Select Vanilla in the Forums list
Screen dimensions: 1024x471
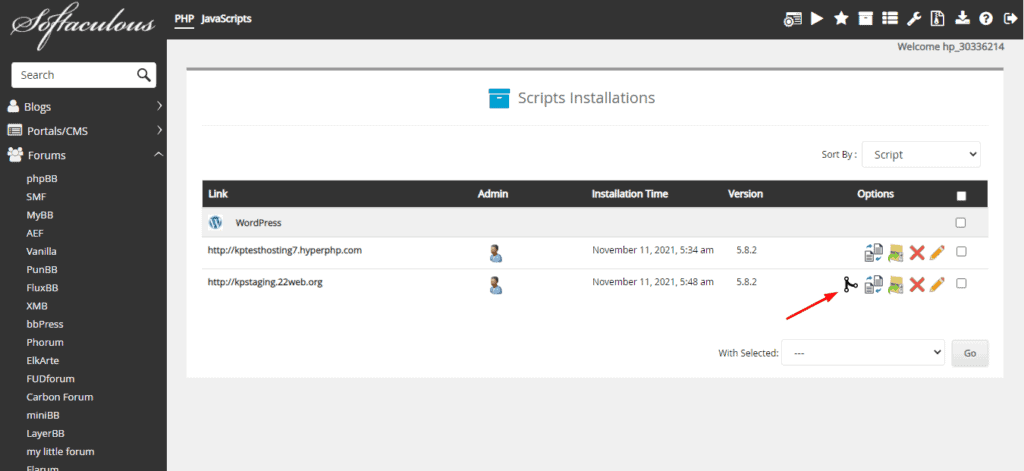(x=41, y=252)
